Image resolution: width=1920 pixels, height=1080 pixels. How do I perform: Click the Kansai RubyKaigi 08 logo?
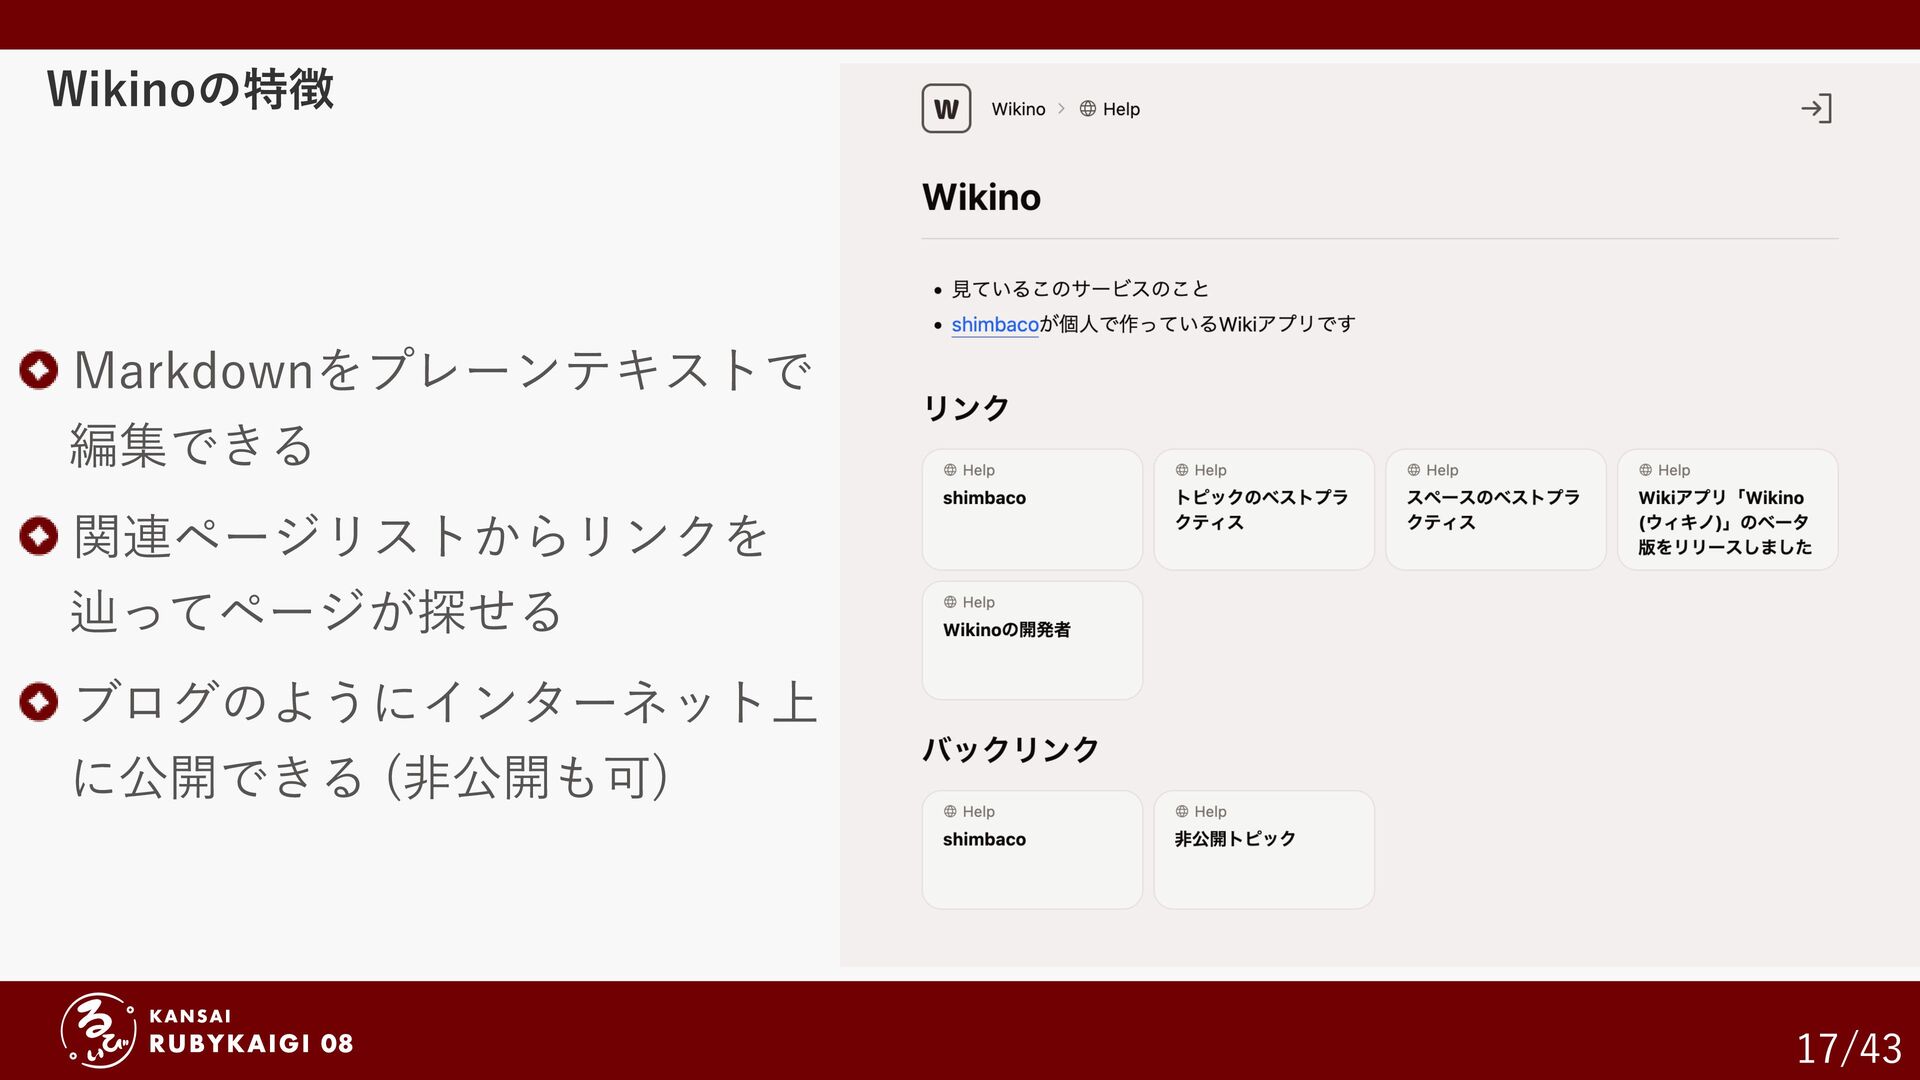[x=207, y=1030]
